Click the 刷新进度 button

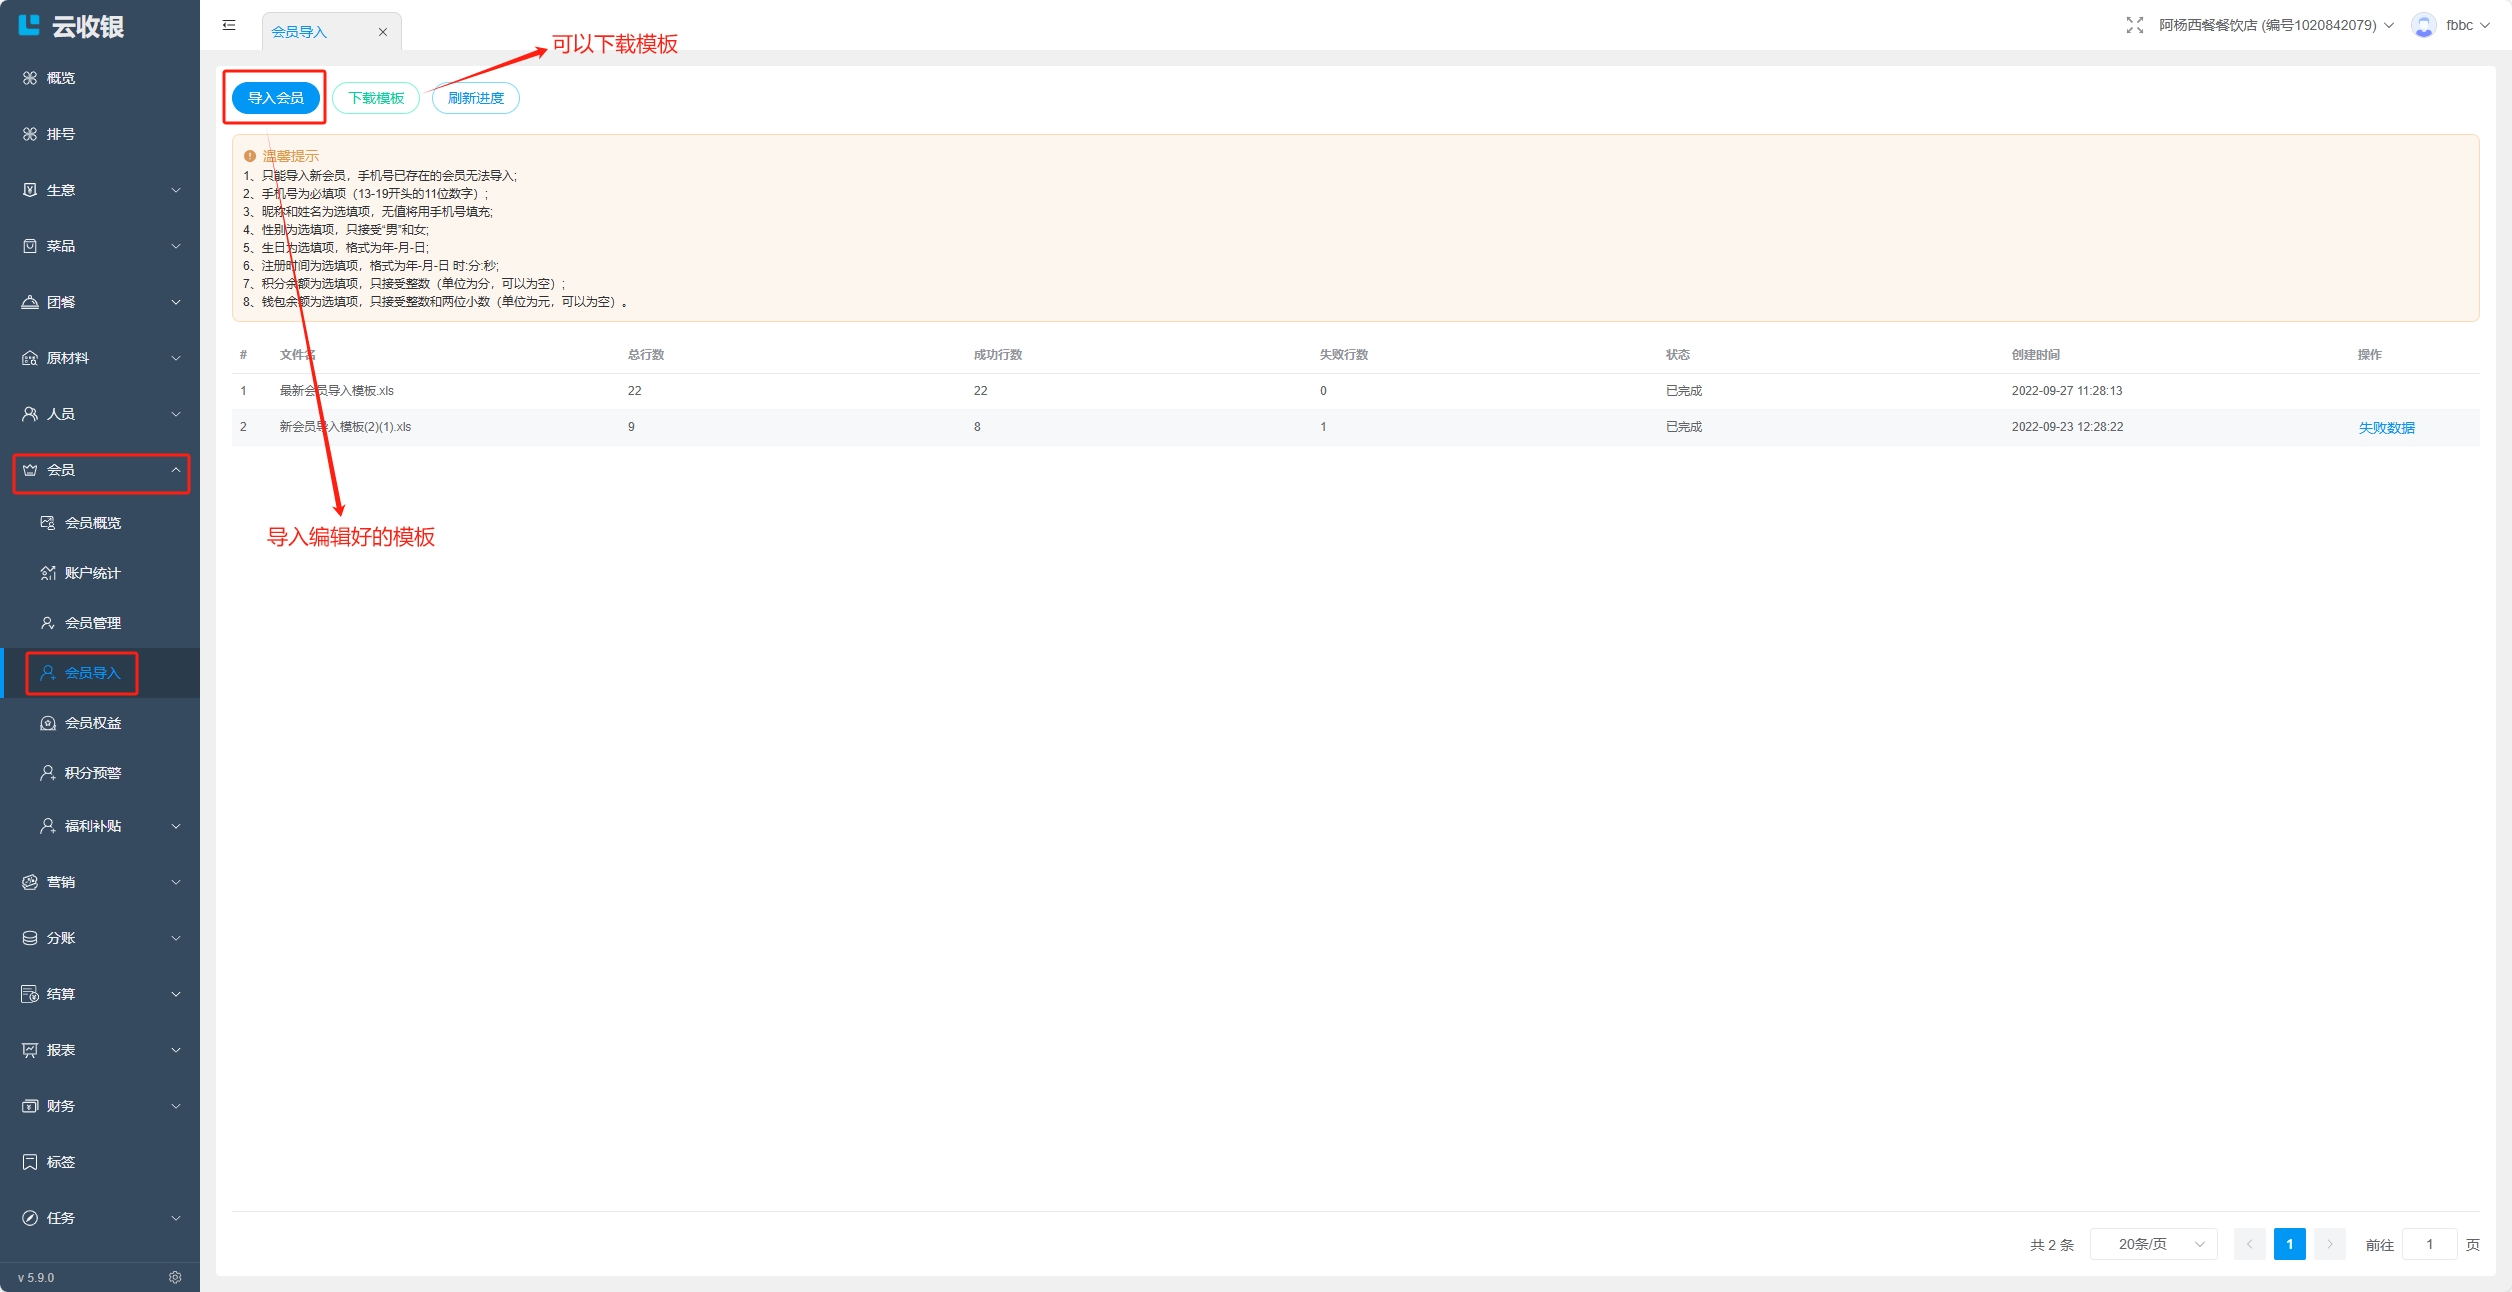click(x=476, y=98)
